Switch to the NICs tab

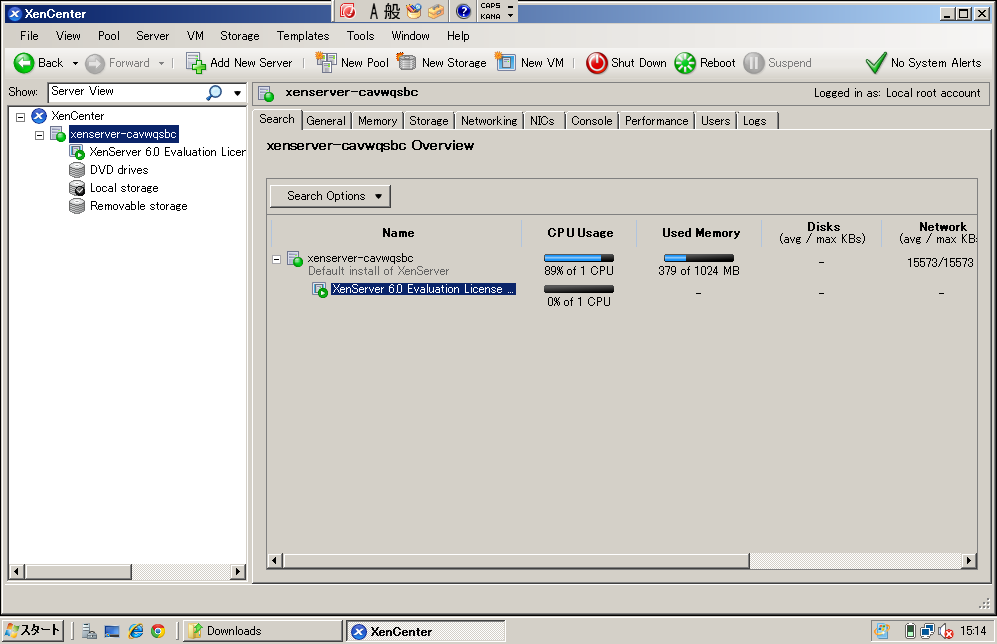[x=542, y=121]
